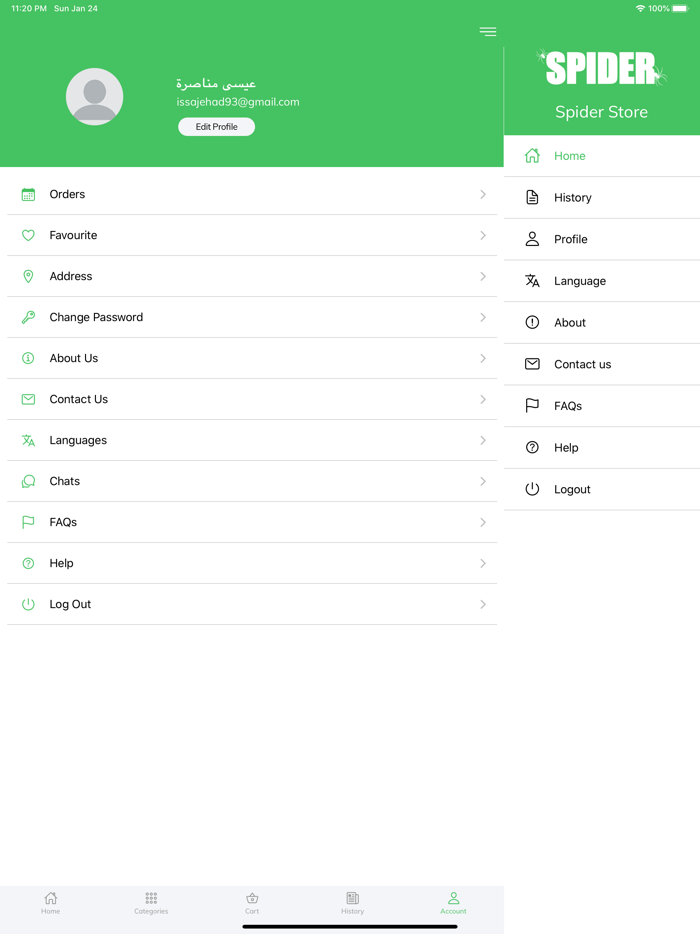The height and width of the screenshot is (934, 700).
Task: Expand the Address row chevron
Action: pos(483,276)
